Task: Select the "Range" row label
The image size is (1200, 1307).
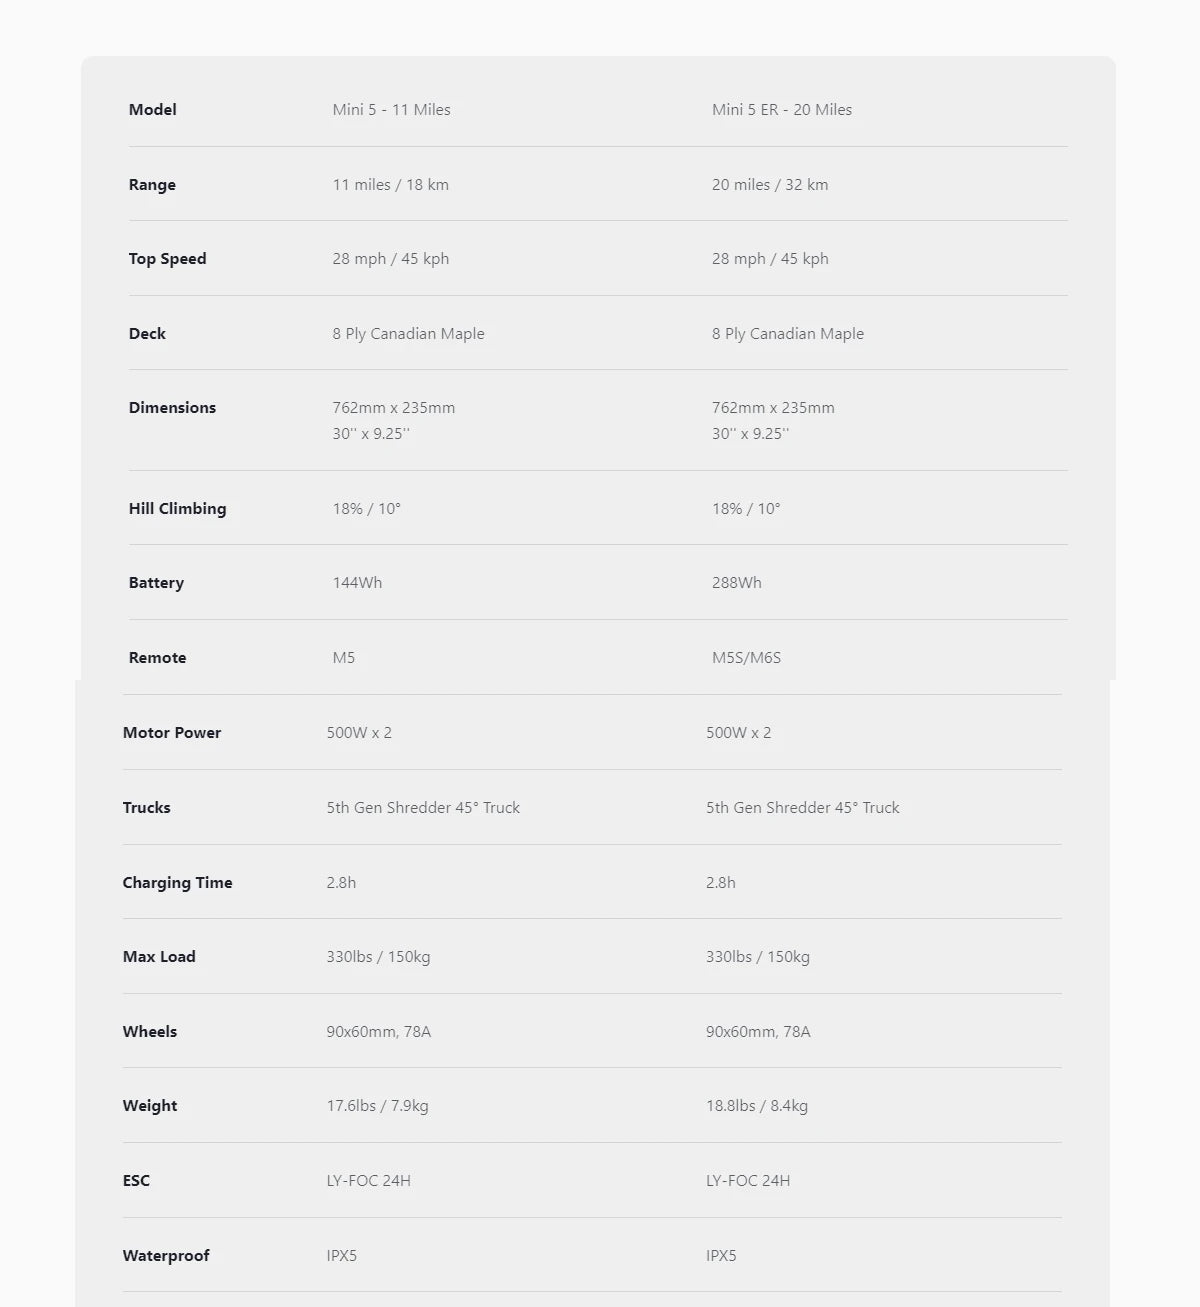Action: (x=152, y=185)
